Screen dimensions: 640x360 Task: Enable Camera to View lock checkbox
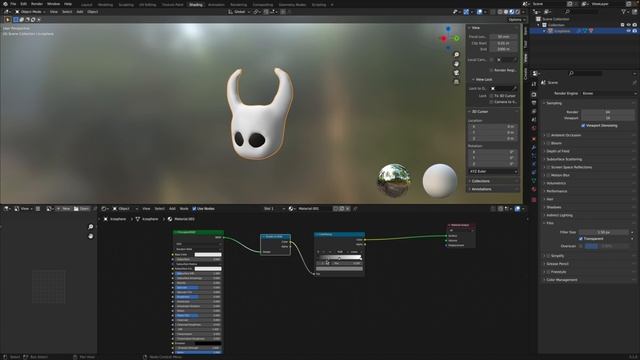(491, 102)
